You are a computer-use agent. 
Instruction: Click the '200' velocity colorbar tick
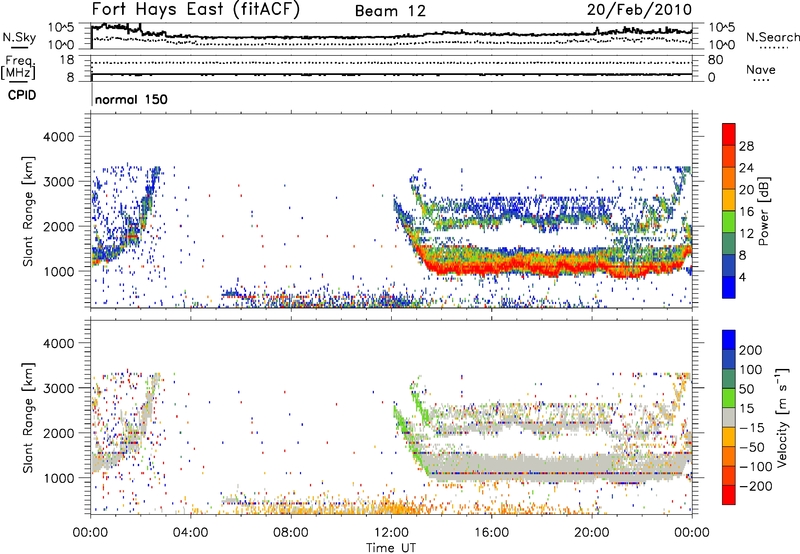pos(751,350)
